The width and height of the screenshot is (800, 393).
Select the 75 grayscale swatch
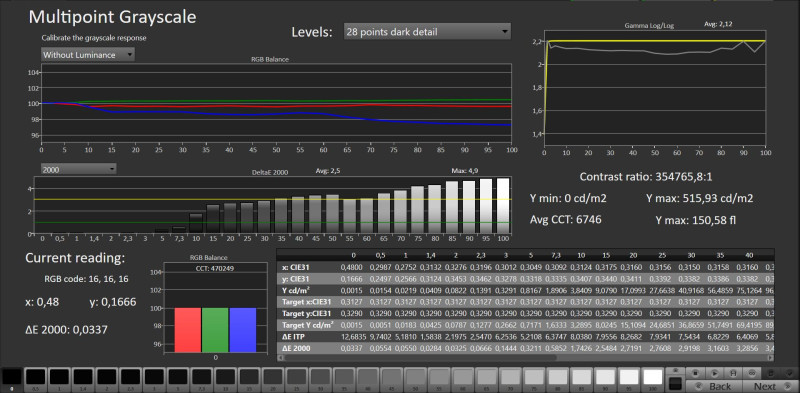point(534,379)
